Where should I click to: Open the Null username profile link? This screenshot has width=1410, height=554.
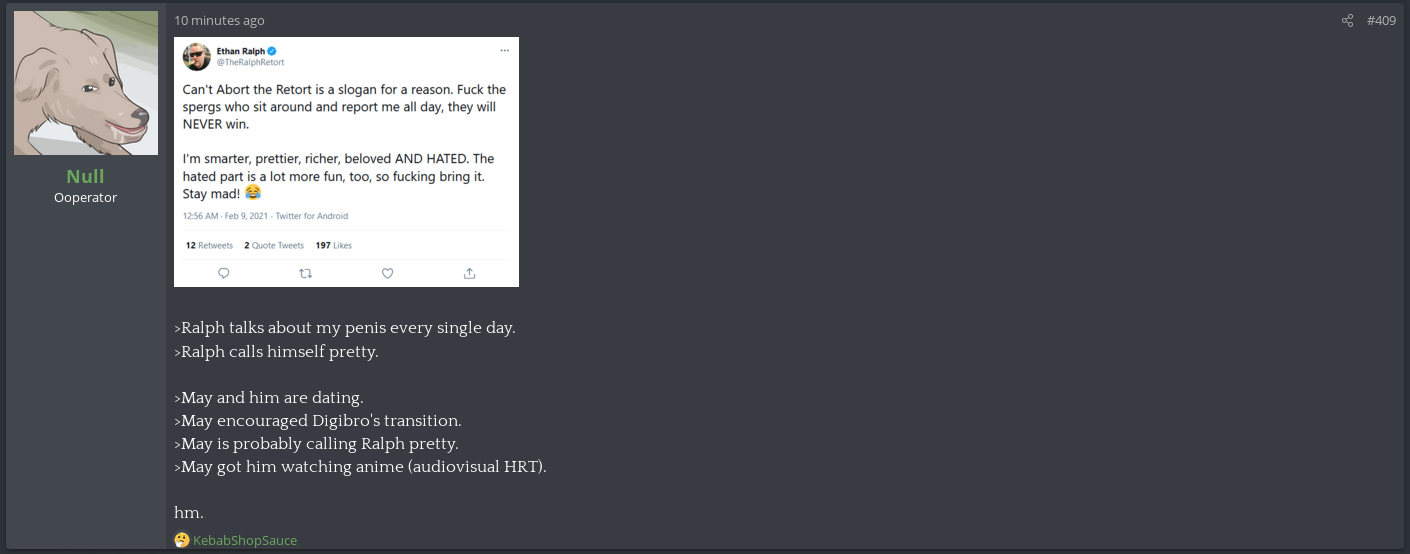[x=85, y=177]
